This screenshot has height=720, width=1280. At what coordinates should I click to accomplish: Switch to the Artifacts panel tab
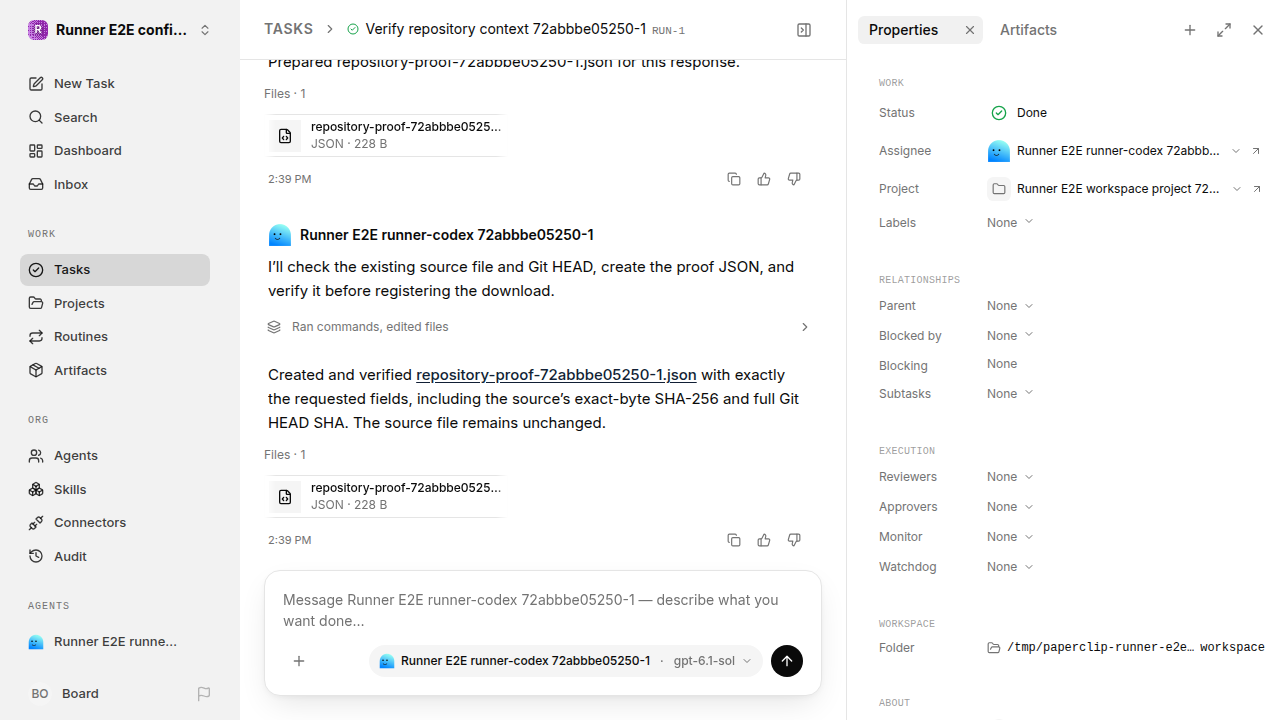click(1028, 30)
